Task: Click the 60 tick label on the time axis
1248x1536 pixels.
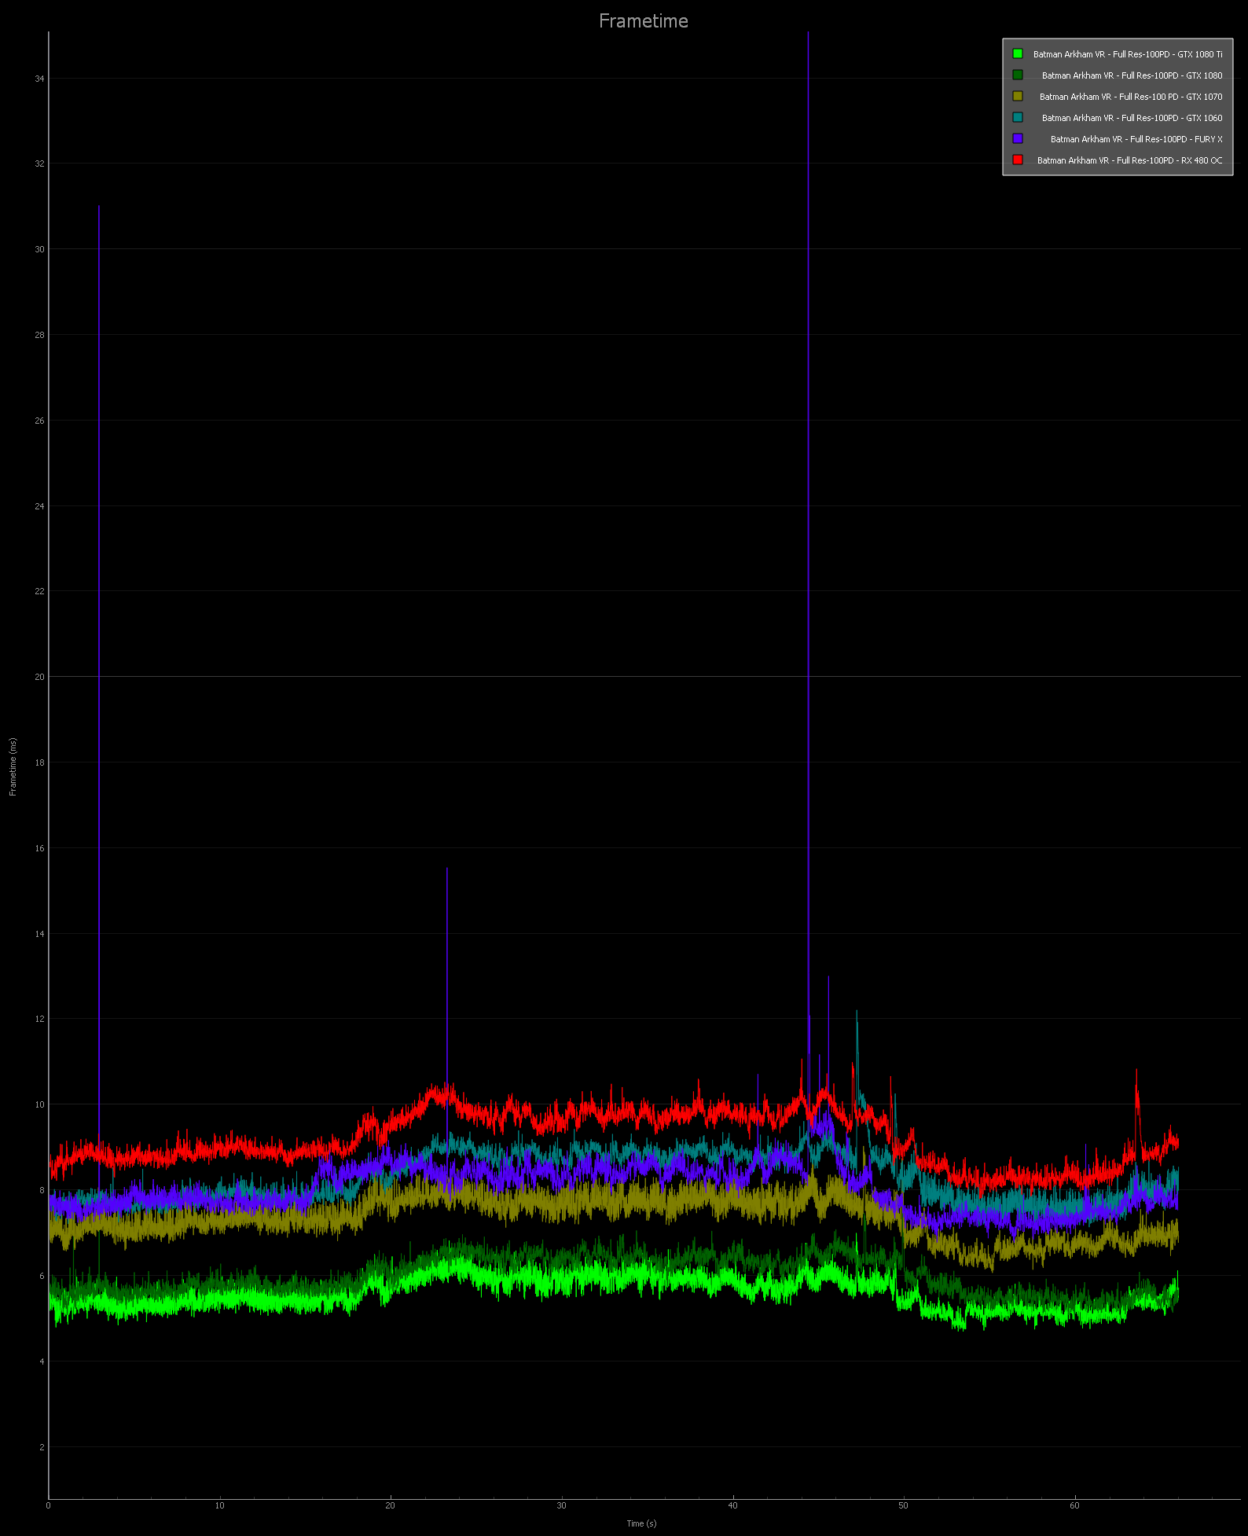Action: tap(1075, 1506)
